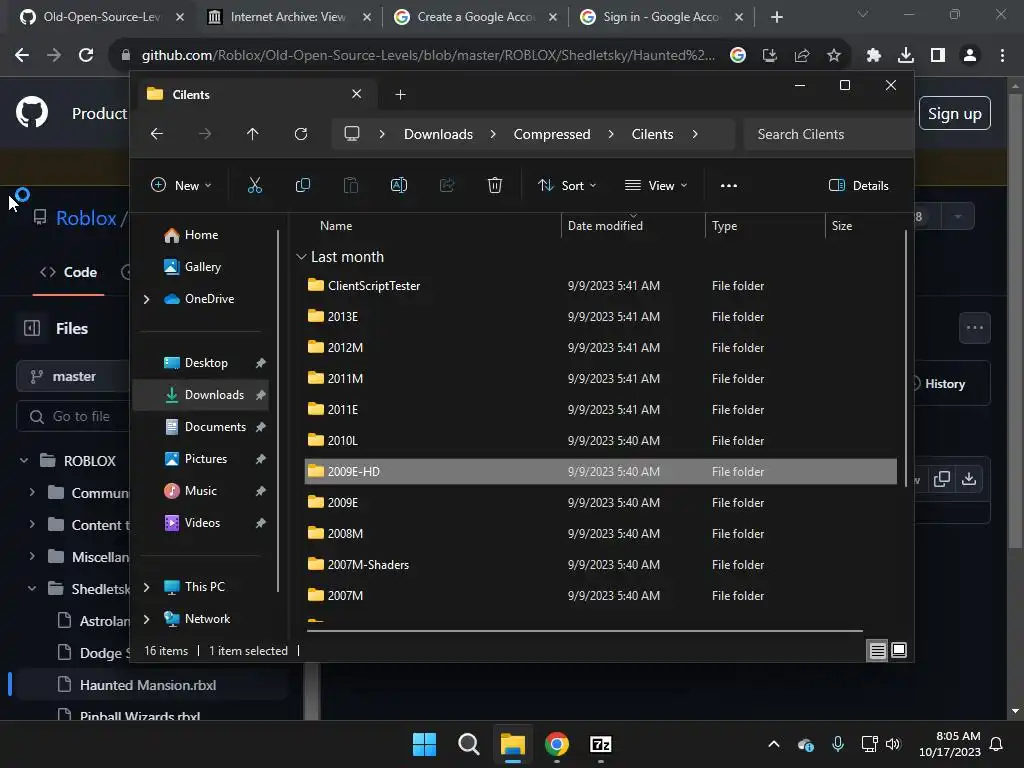Collapse GitHub file tree panel icon

(x=32, y=328)
